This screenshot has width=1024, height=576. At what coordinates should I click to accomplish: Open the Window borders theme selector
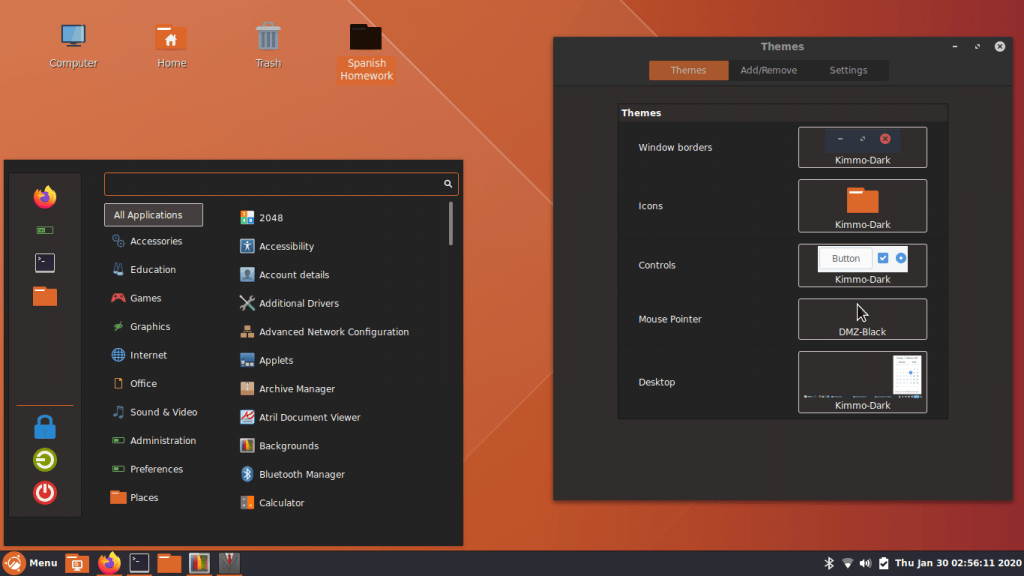pyautogui.click(x=862, y=146)
